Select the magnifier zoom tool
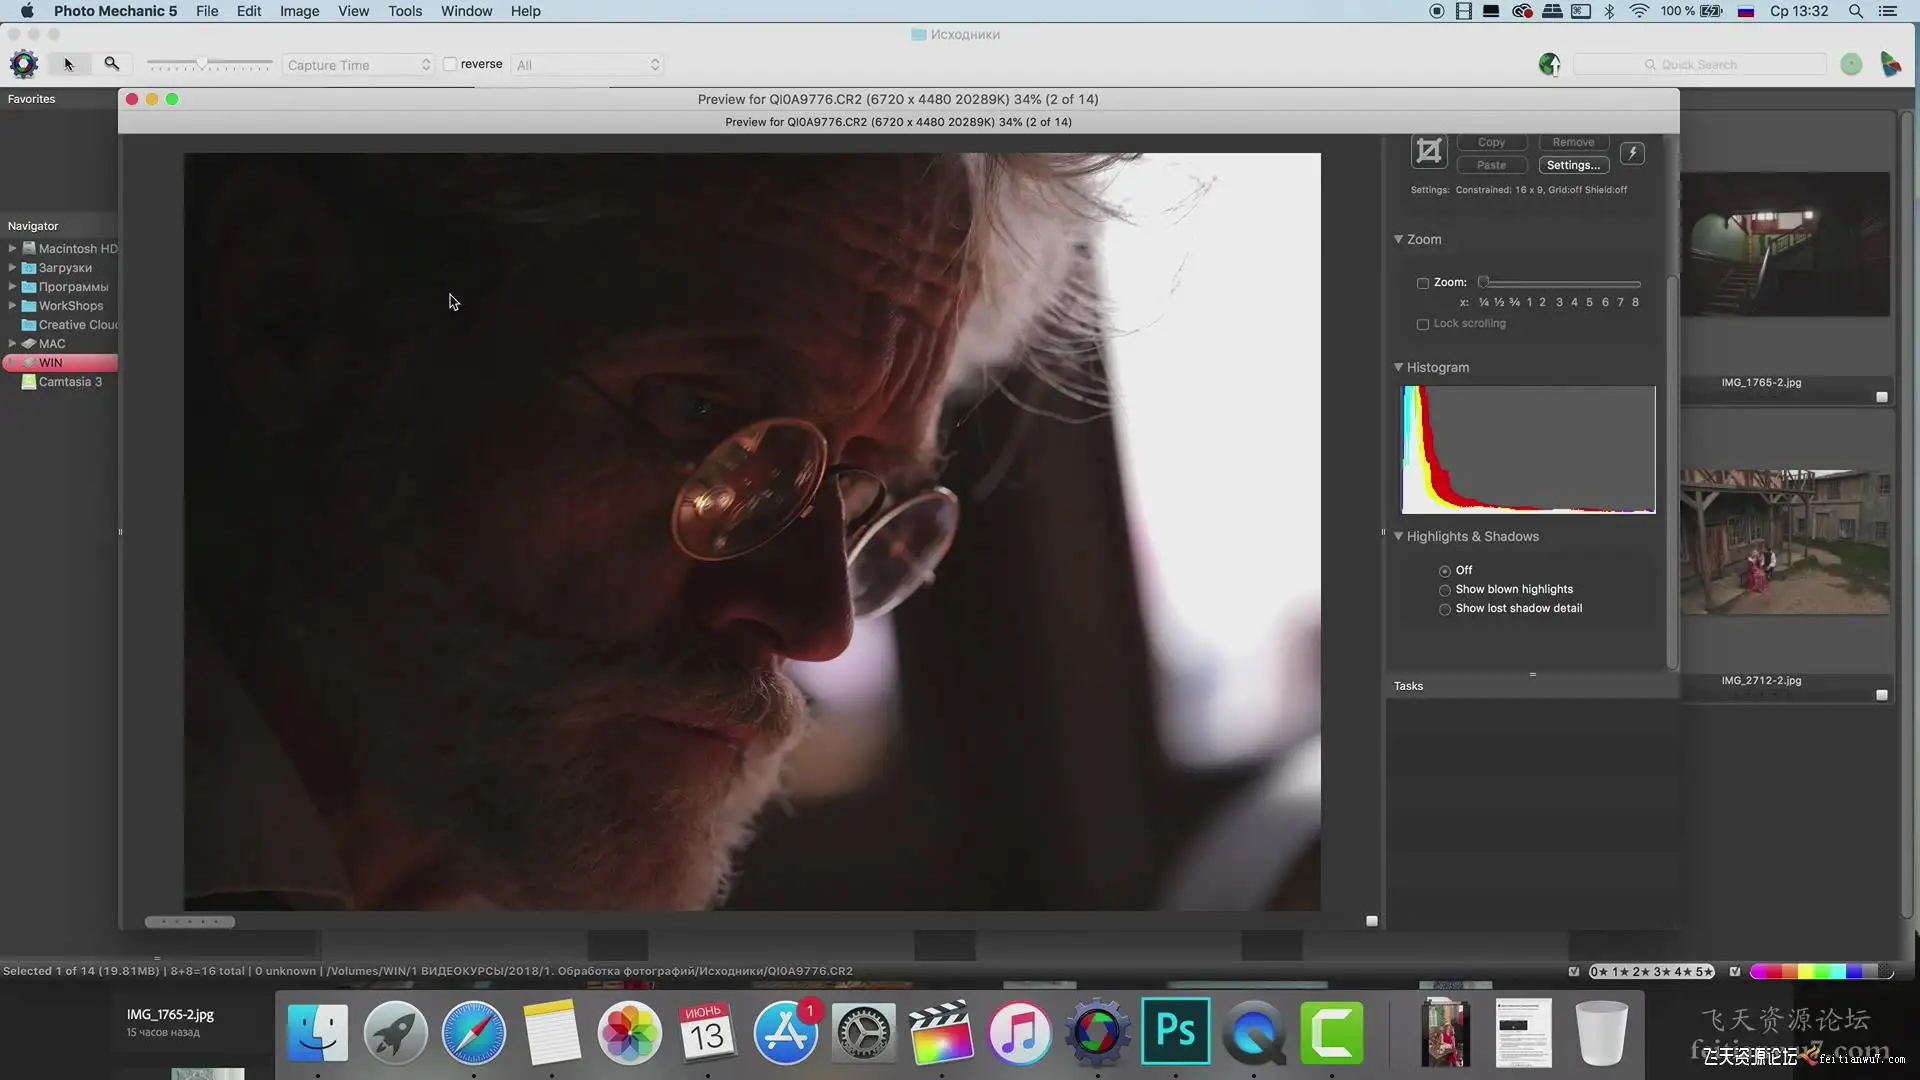Image resolution: width=1920 pixels, height=1080 pixels. pos(112,64)
